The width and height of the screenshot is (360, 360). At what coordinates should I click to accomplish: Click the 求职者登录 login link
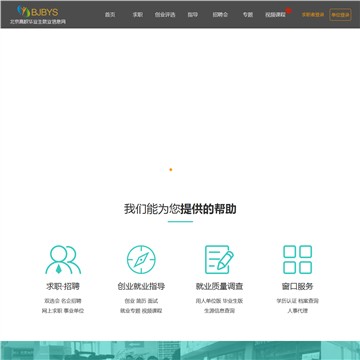coord(313,15)
